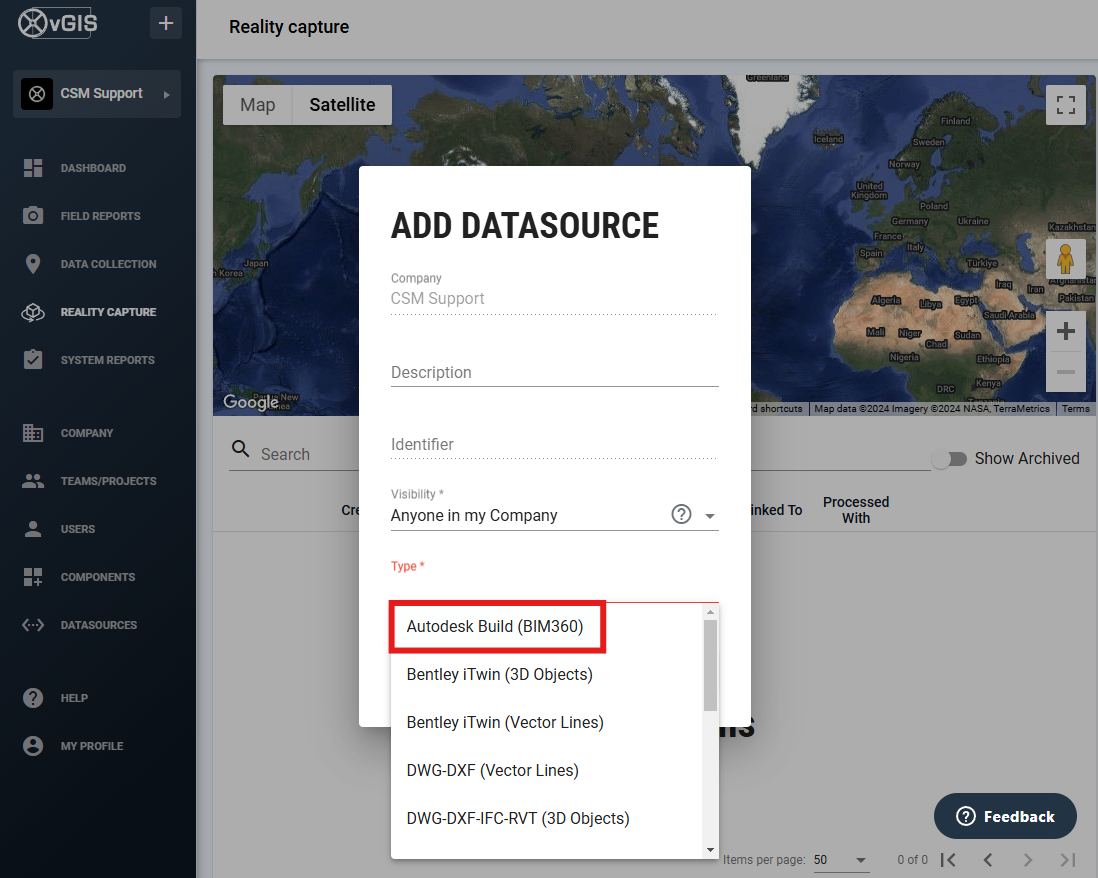
Task: Switch map to Satellite view
Action: tap(342, 105)
